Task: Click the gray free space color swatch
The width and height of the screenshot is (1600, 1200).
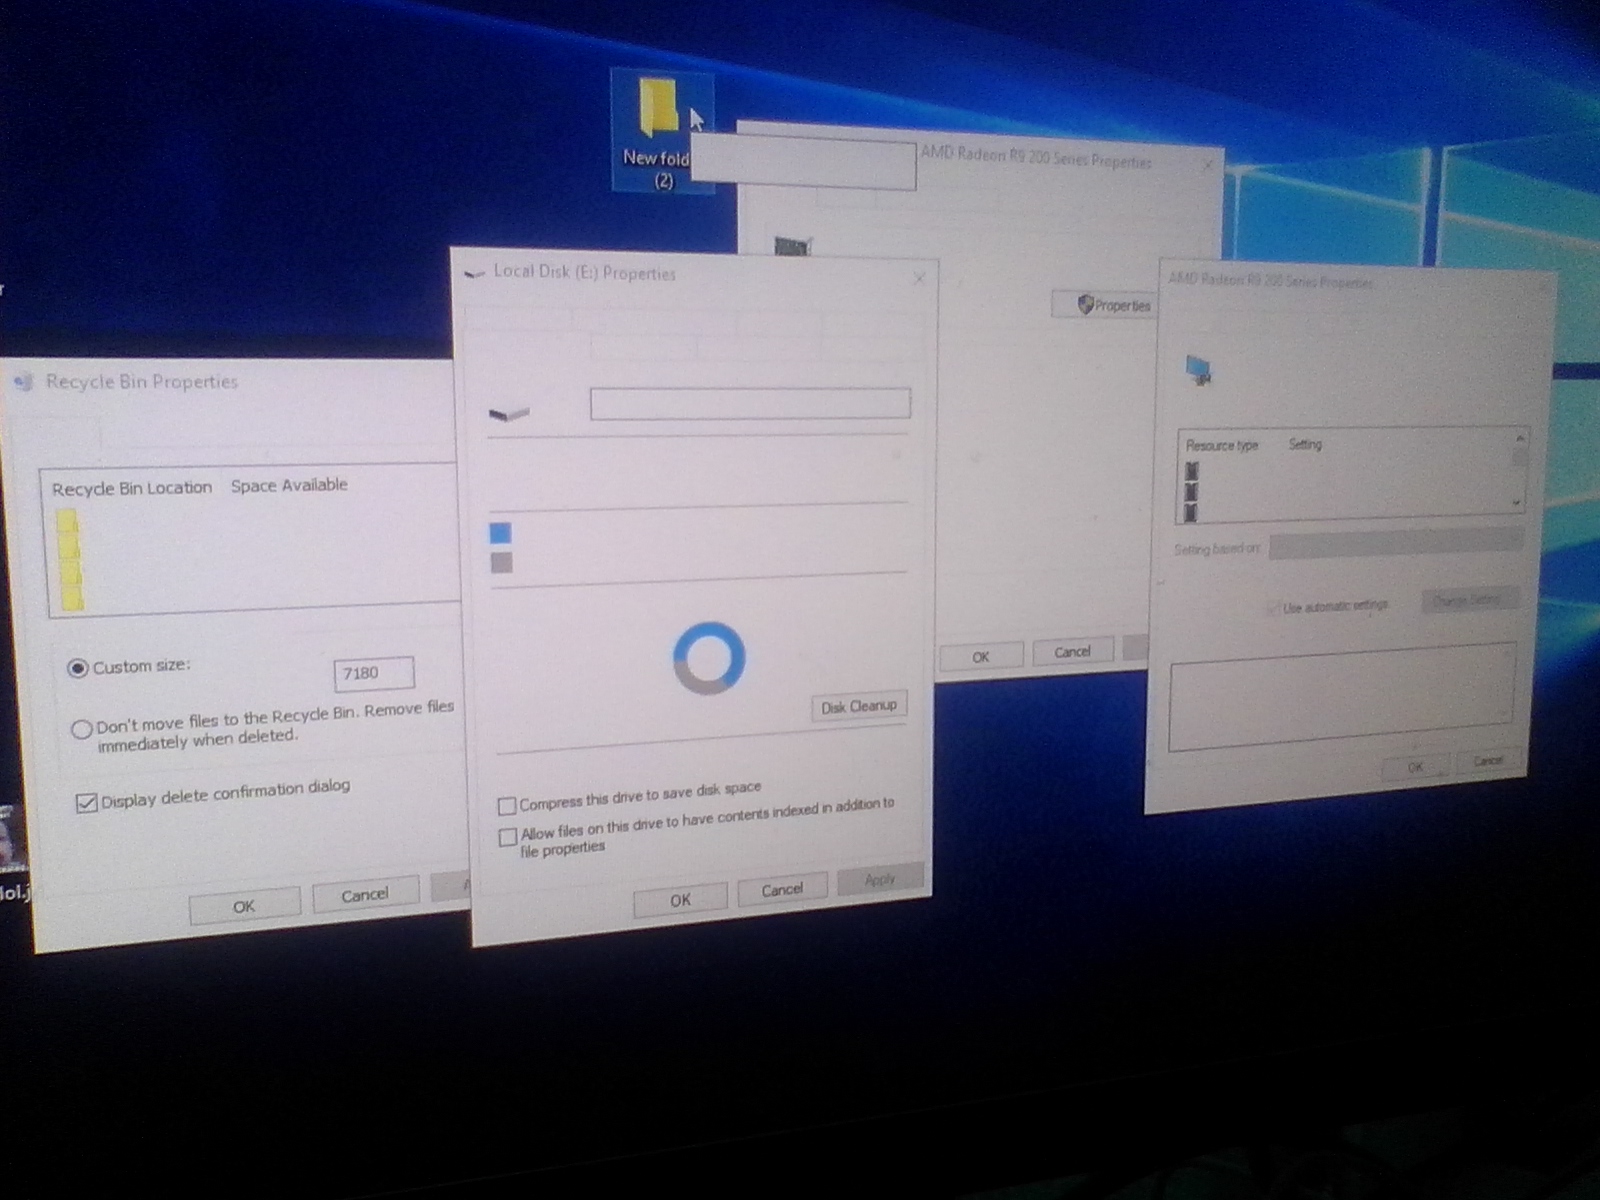Action: 502,563
